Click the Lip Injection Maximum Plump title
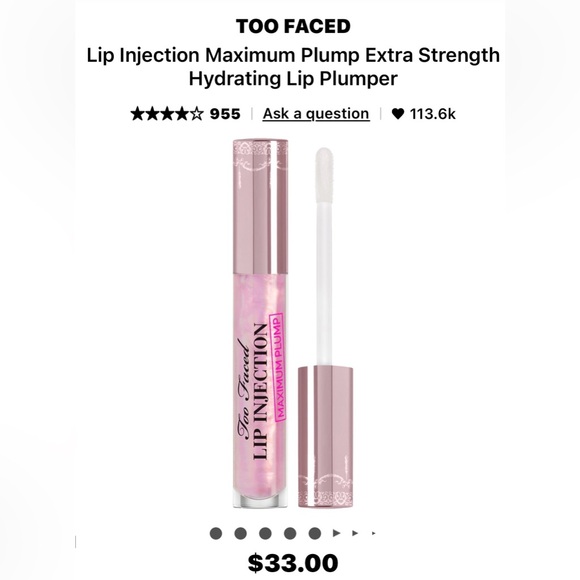 (293, 67)
